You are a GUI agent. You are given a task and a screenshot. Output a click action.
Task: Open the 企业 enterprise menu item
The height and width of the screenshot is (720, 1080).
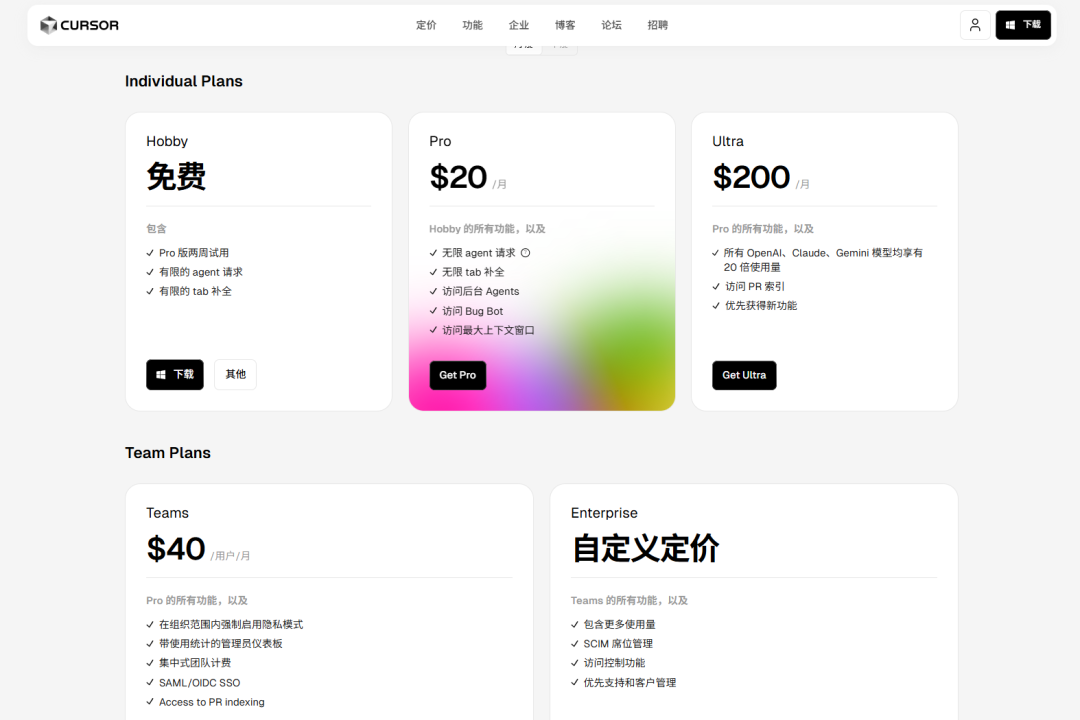(519, 25)
